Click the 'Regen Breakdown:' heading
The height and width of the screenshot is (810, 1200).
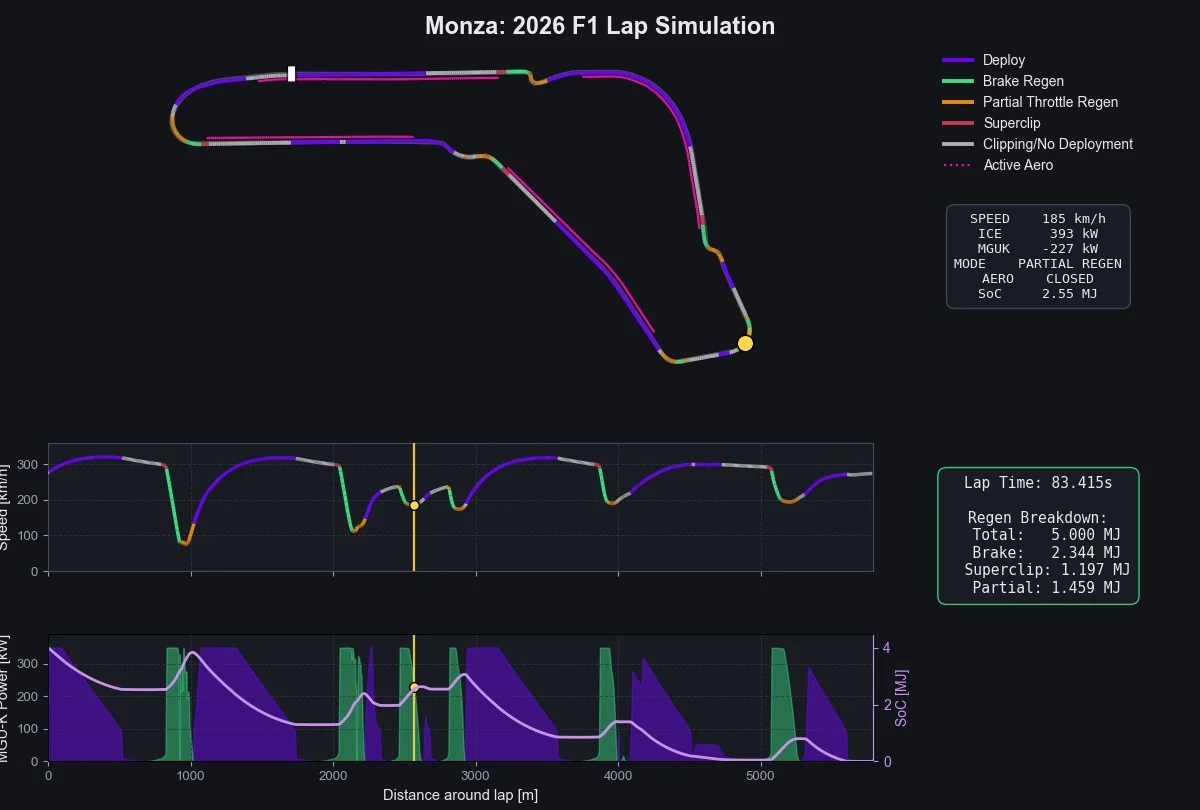[1038, 518]
